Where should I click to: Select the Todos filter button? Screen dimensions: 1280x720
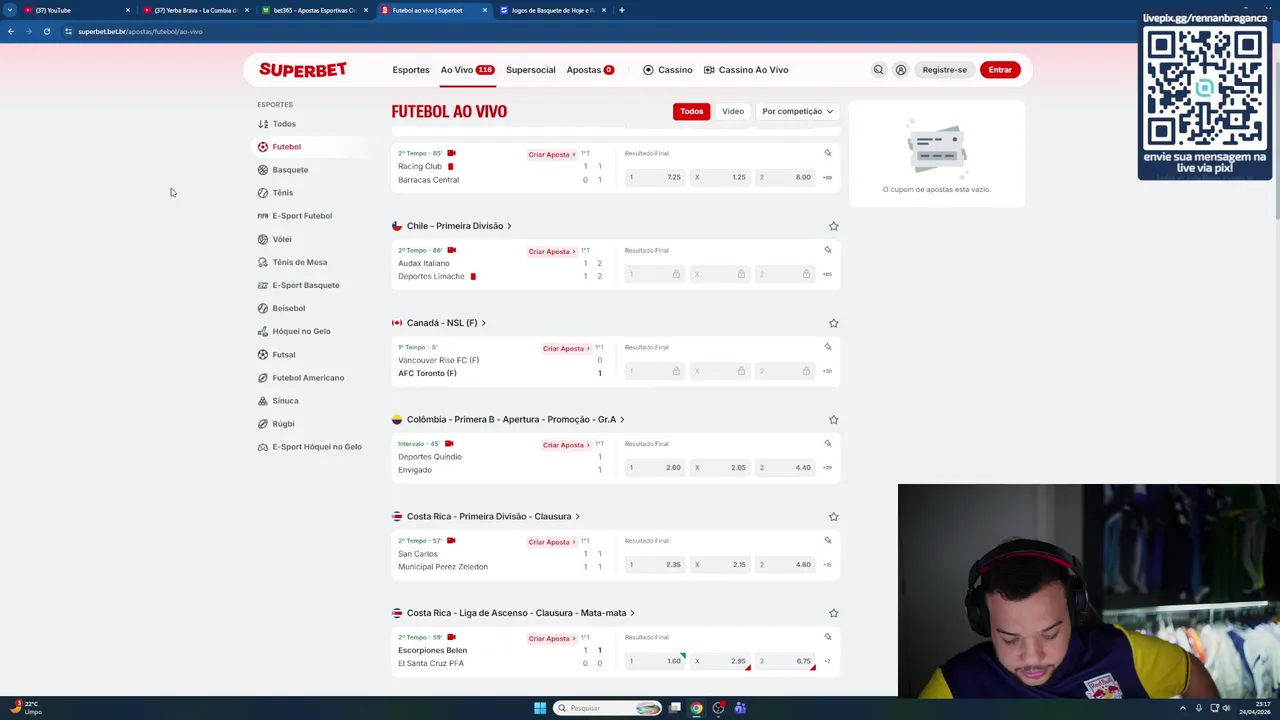(x=692, y=111)
